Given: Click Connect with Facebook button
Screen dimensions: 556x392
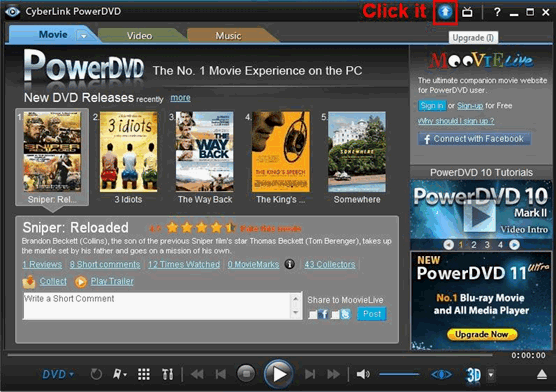Looking at the screenshot, I should [x=474, y=139].
